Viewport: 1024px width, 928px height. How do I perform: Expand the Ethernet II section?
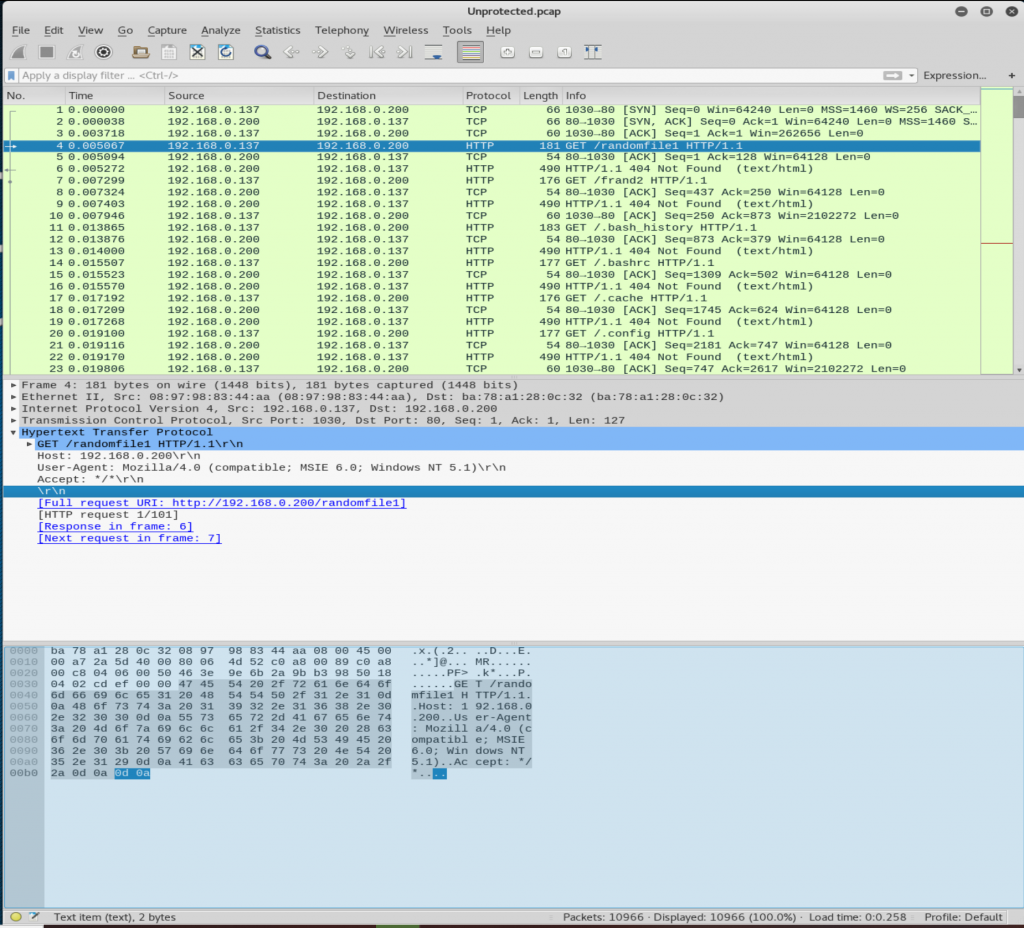13,397
